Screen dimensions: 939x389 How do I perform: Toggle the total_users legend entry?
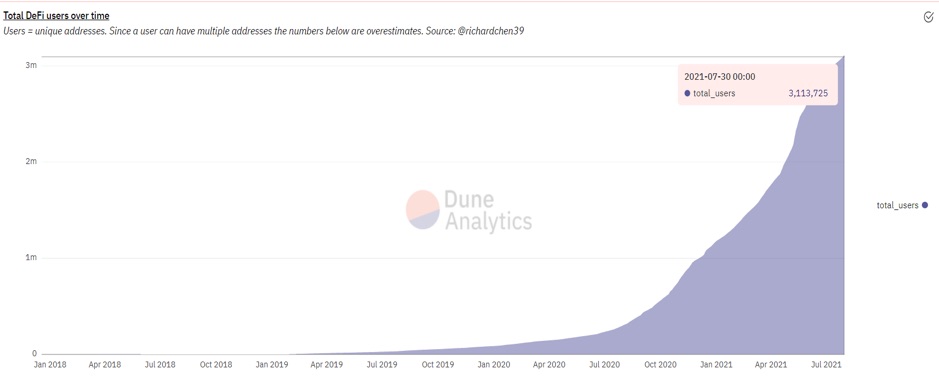tap(902, 205)
